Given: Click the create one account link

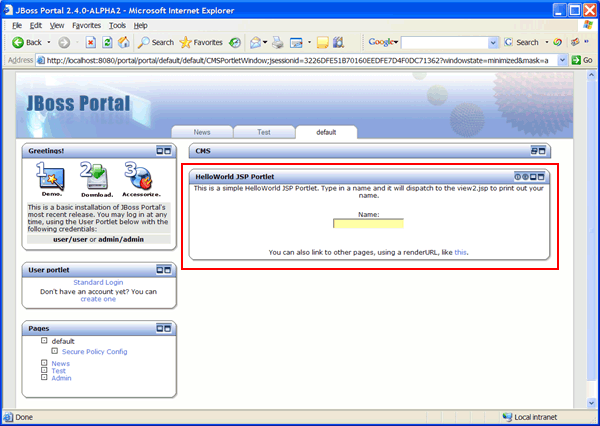Looking at the screenshot, I should coord(98,299).
